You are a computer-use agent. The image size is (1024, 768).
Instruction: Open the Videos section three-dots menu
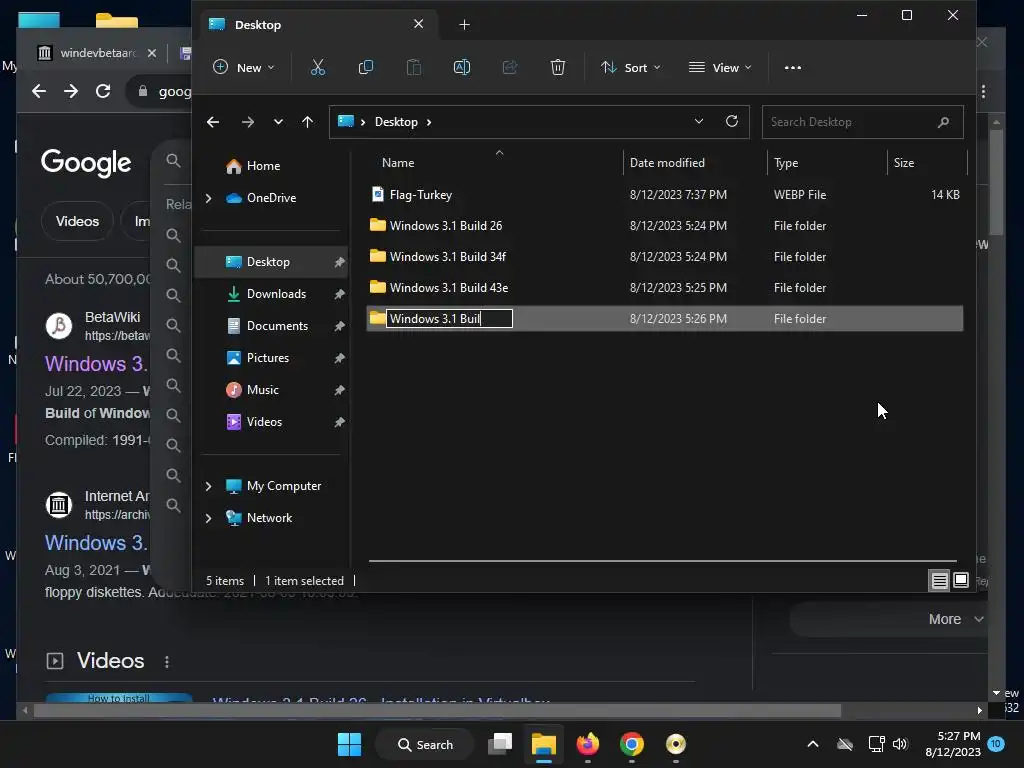167,662
